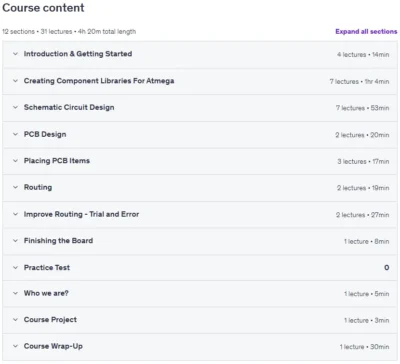Click the 'Practice Test' section title

(x=47, y=267)
